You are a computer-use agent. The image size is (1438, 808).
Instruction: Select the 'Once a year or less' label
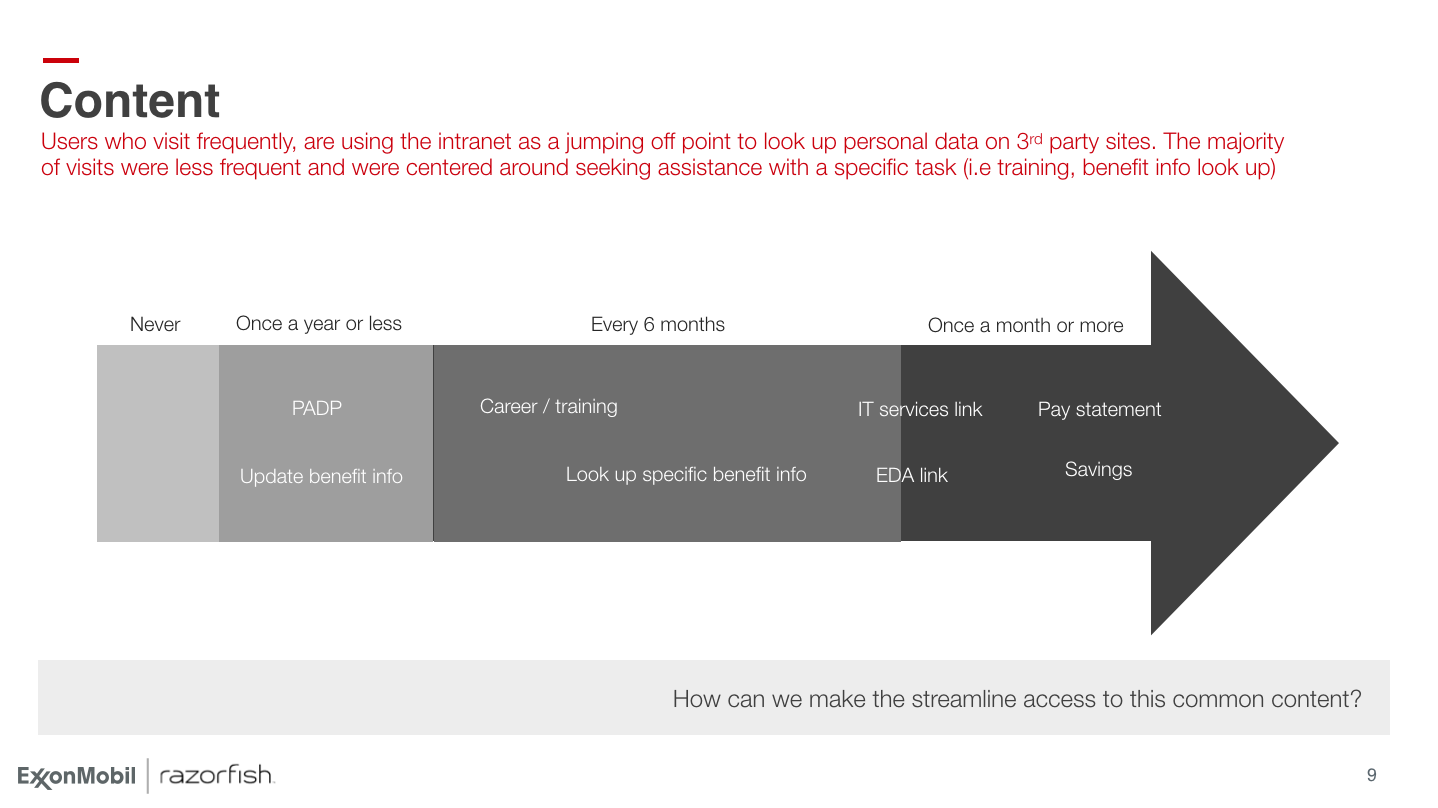(318, 324)
